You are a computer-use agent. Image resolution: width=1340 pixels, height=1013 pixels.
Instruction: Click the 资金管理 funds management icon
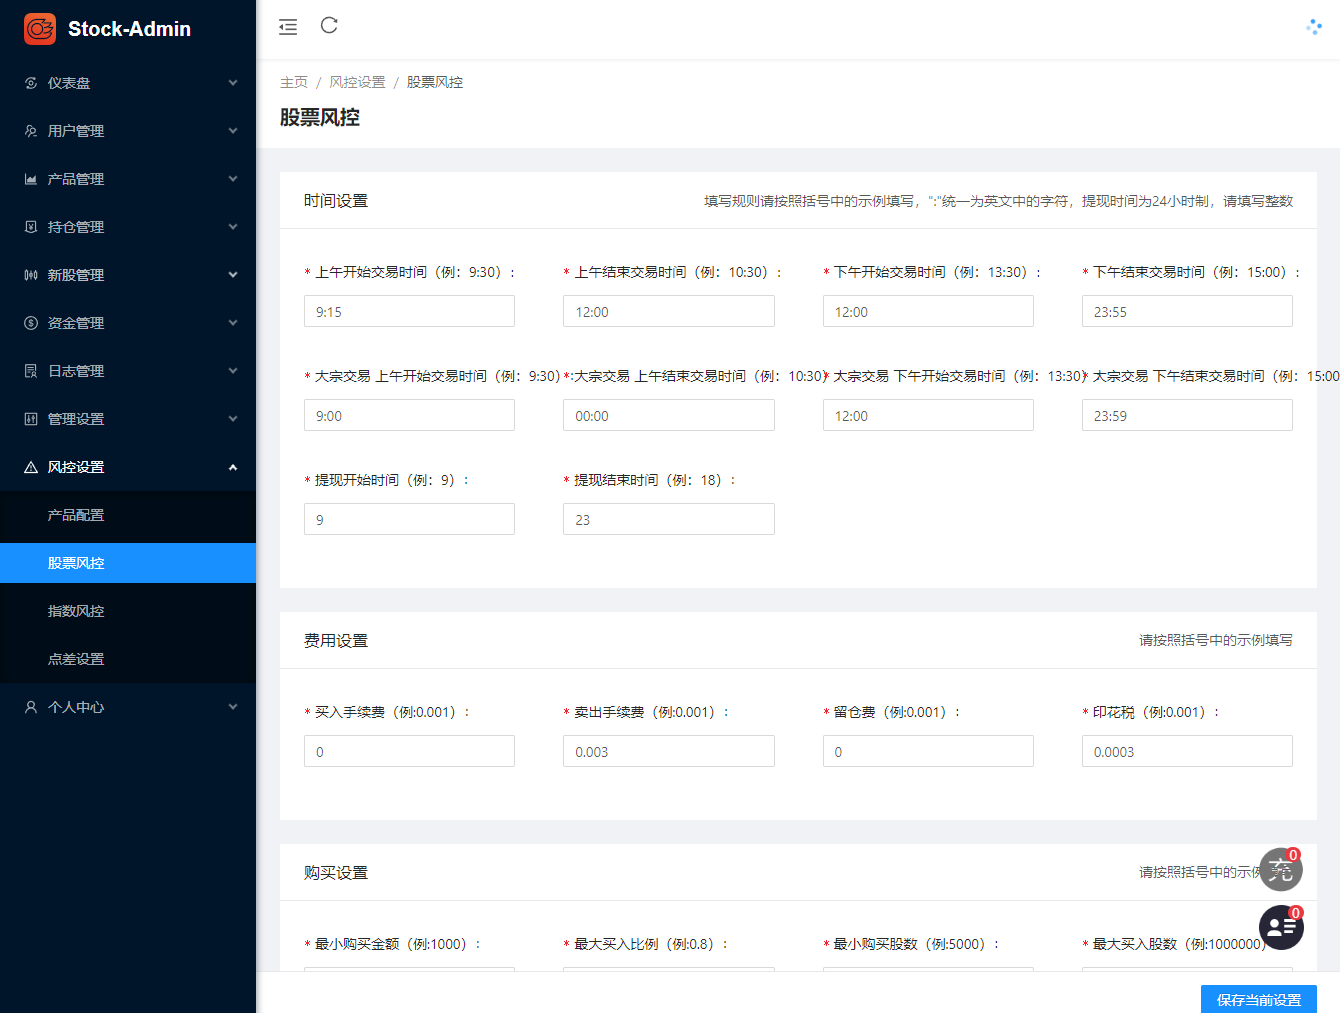(x=30, y=322)
